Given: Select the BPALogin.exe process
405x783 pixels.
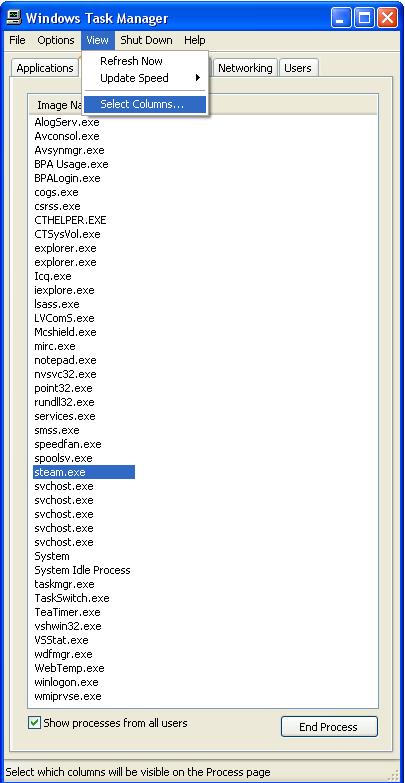Looking at the screenshot, I should 67,178.
